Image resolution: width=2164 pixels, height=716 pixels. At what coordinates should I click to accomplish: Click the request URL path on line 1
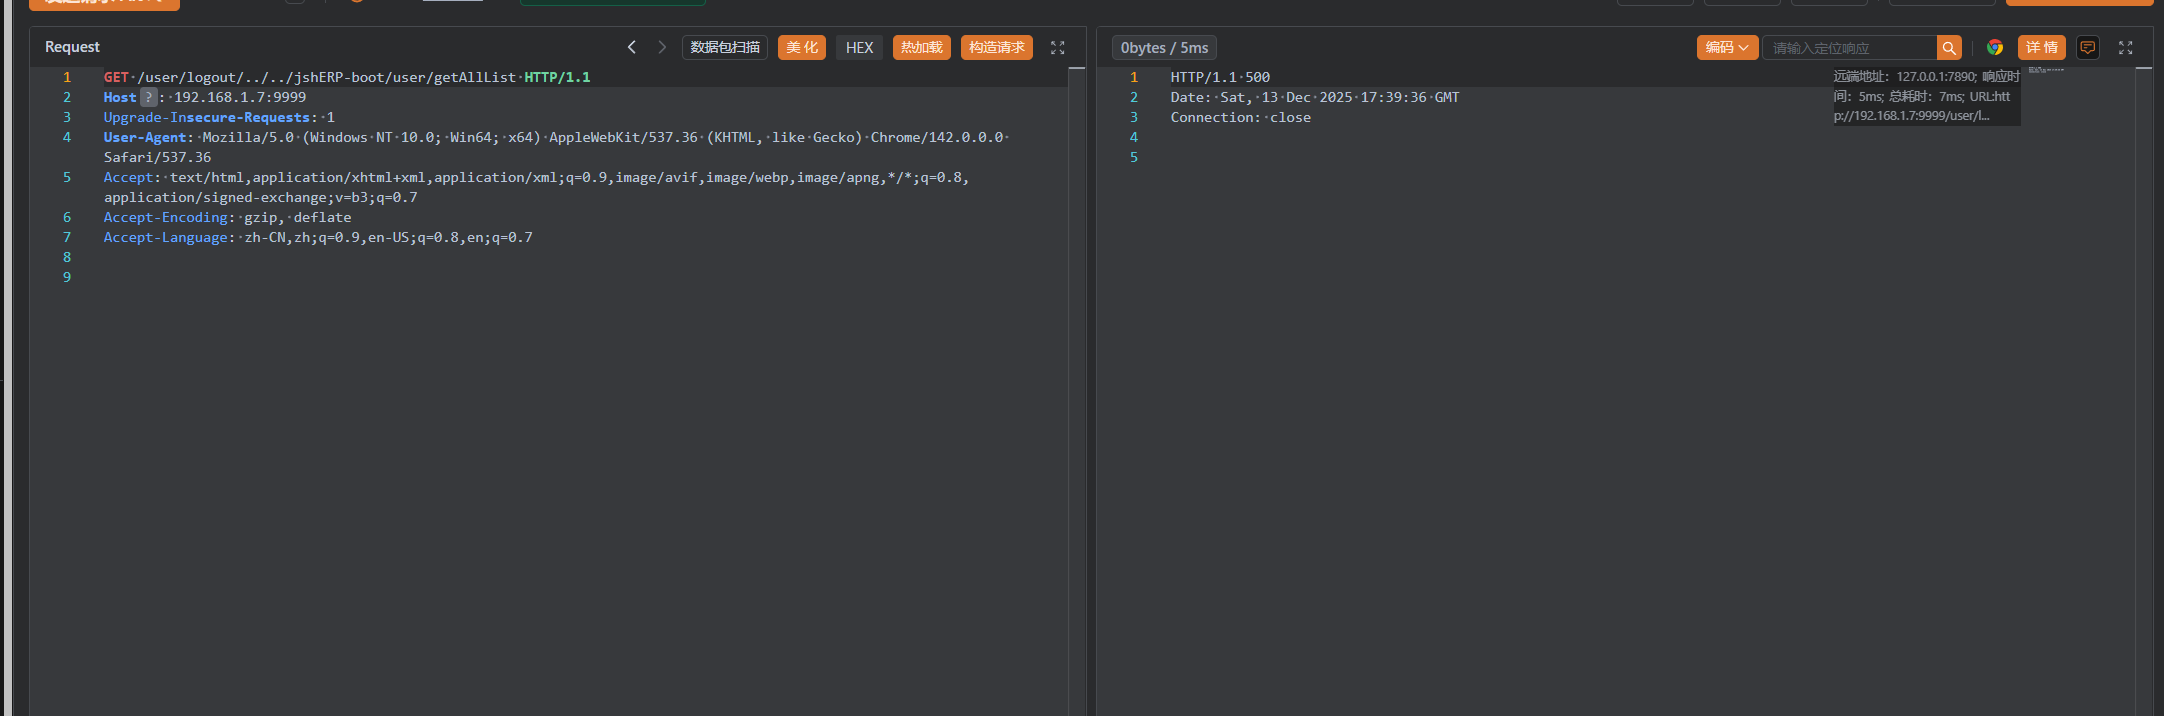coord(327,77)
